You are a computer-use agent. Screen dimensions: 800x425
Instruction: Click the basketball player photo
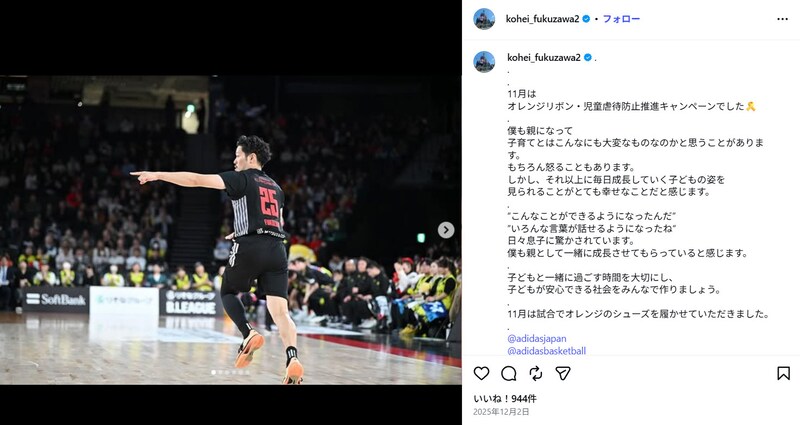point(231,230)
